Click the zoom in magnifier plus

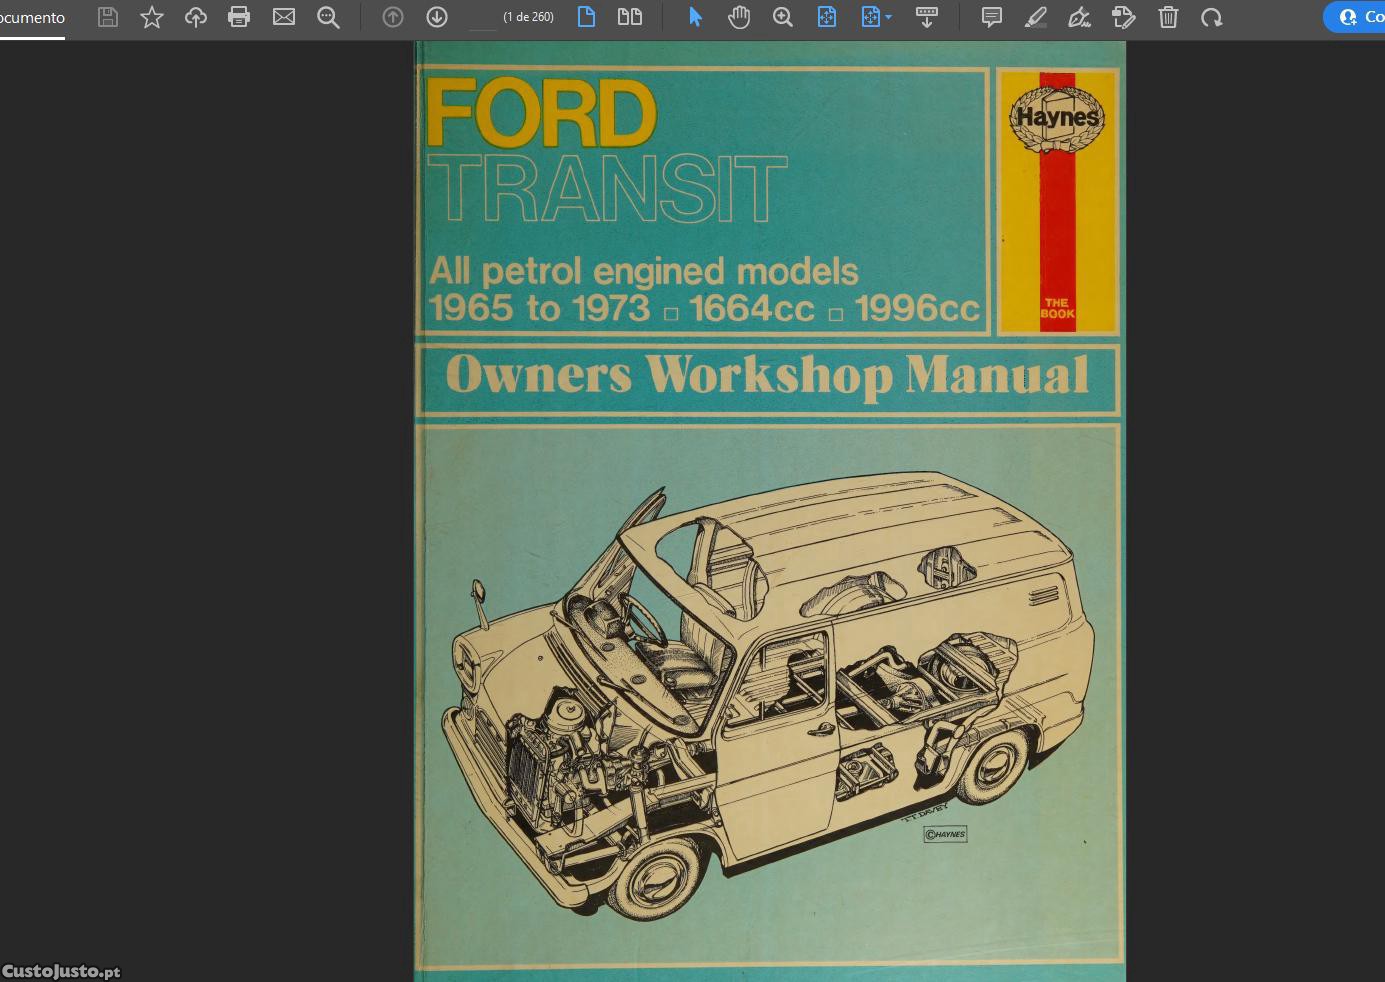click(783, 17)
